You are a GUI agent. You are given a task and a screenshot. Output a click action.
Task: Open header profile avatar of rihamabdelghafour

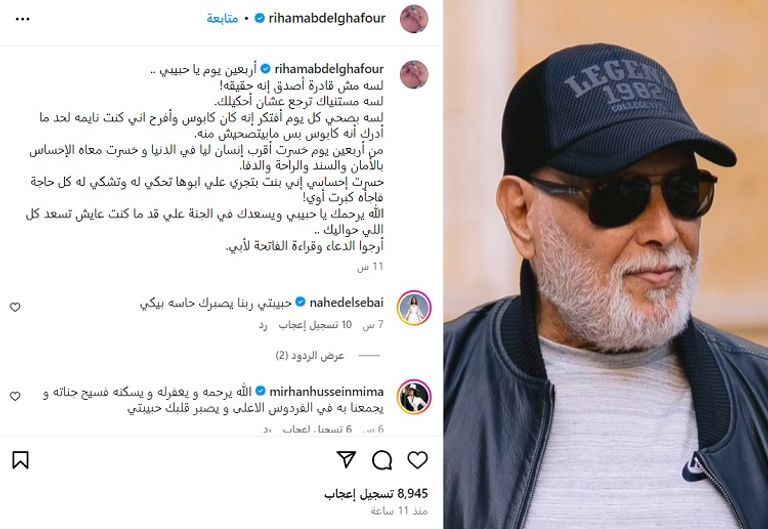414,19
